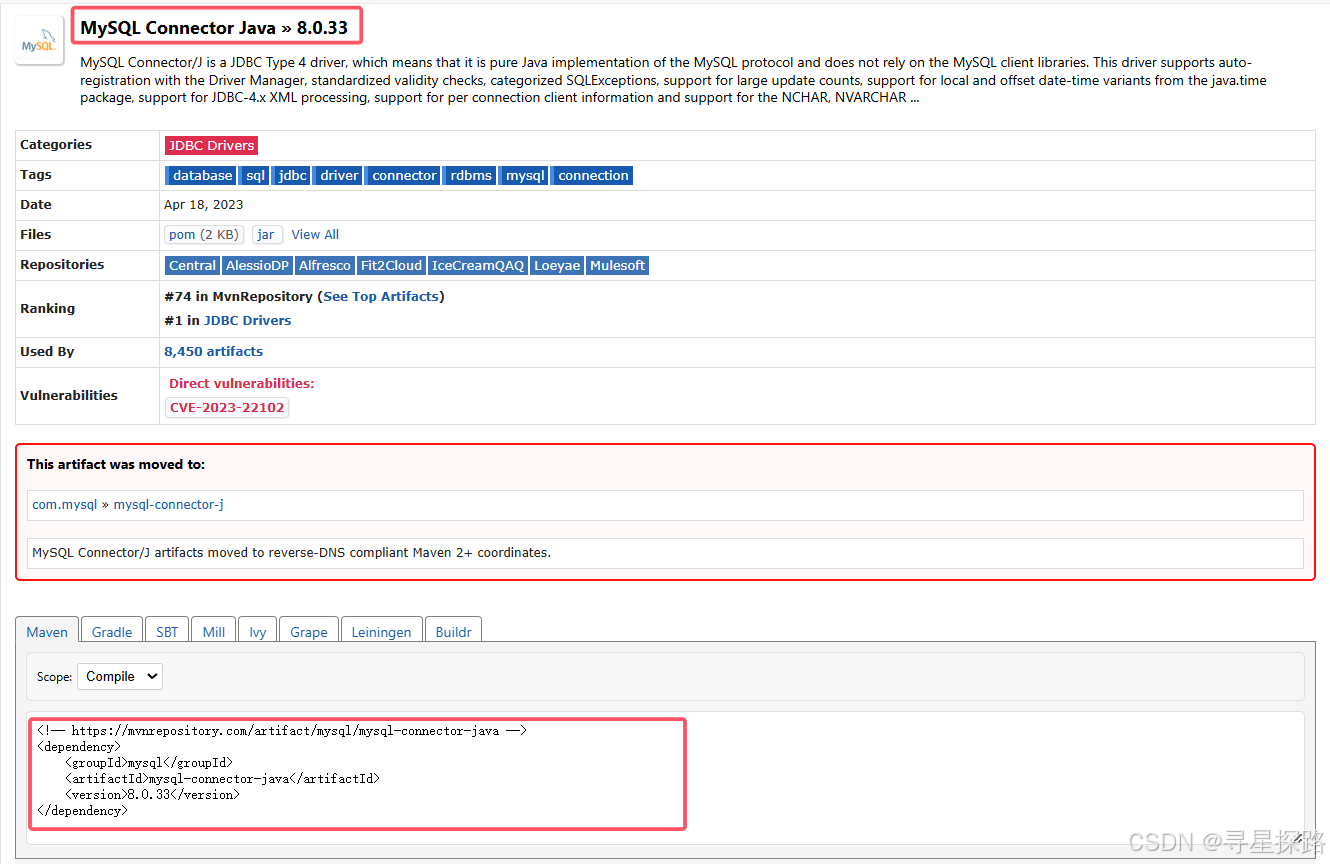Download the pom (2 KB) file
The height and width of the screenshot is (864, 1330).
(204, 235)
